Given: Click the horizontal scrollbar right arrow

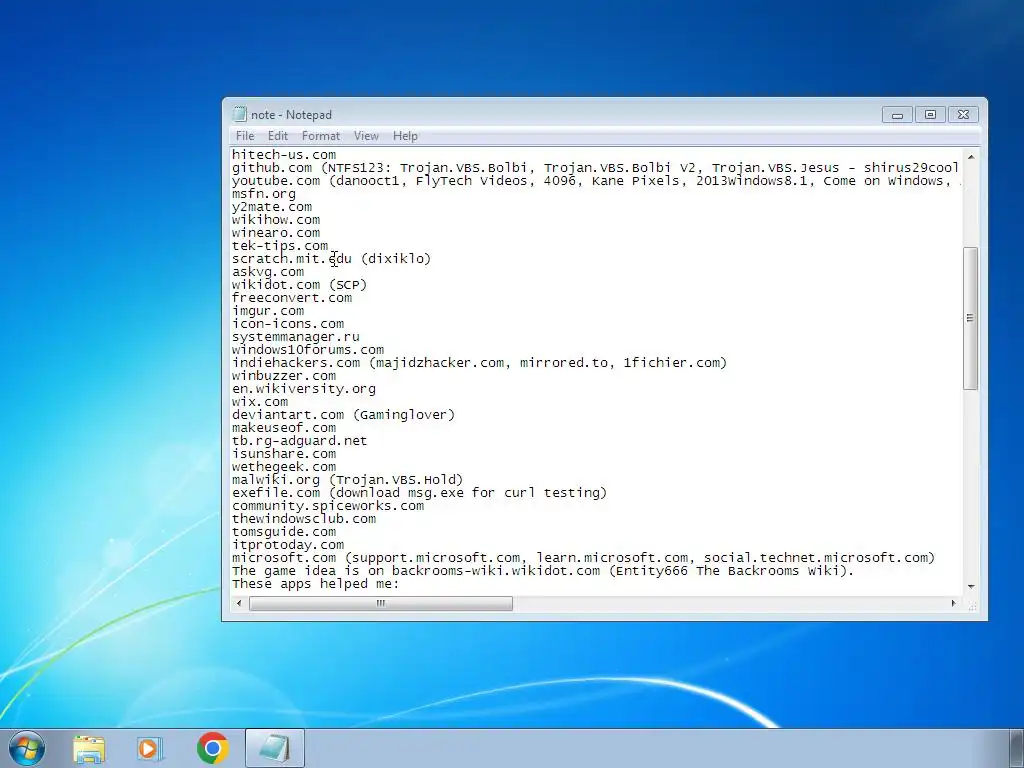Looking at the screenshot, I should pos(953,603).
